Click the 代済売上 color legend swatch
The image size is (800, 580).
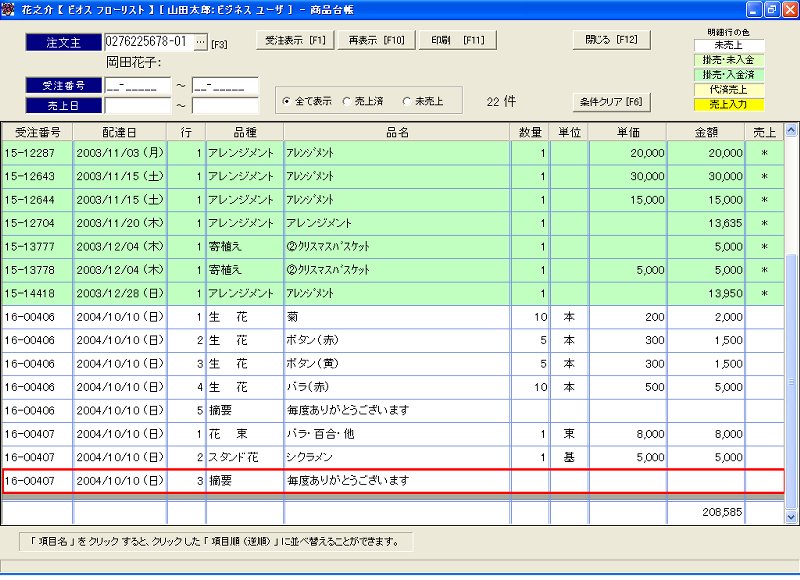[x=729, y=90]
